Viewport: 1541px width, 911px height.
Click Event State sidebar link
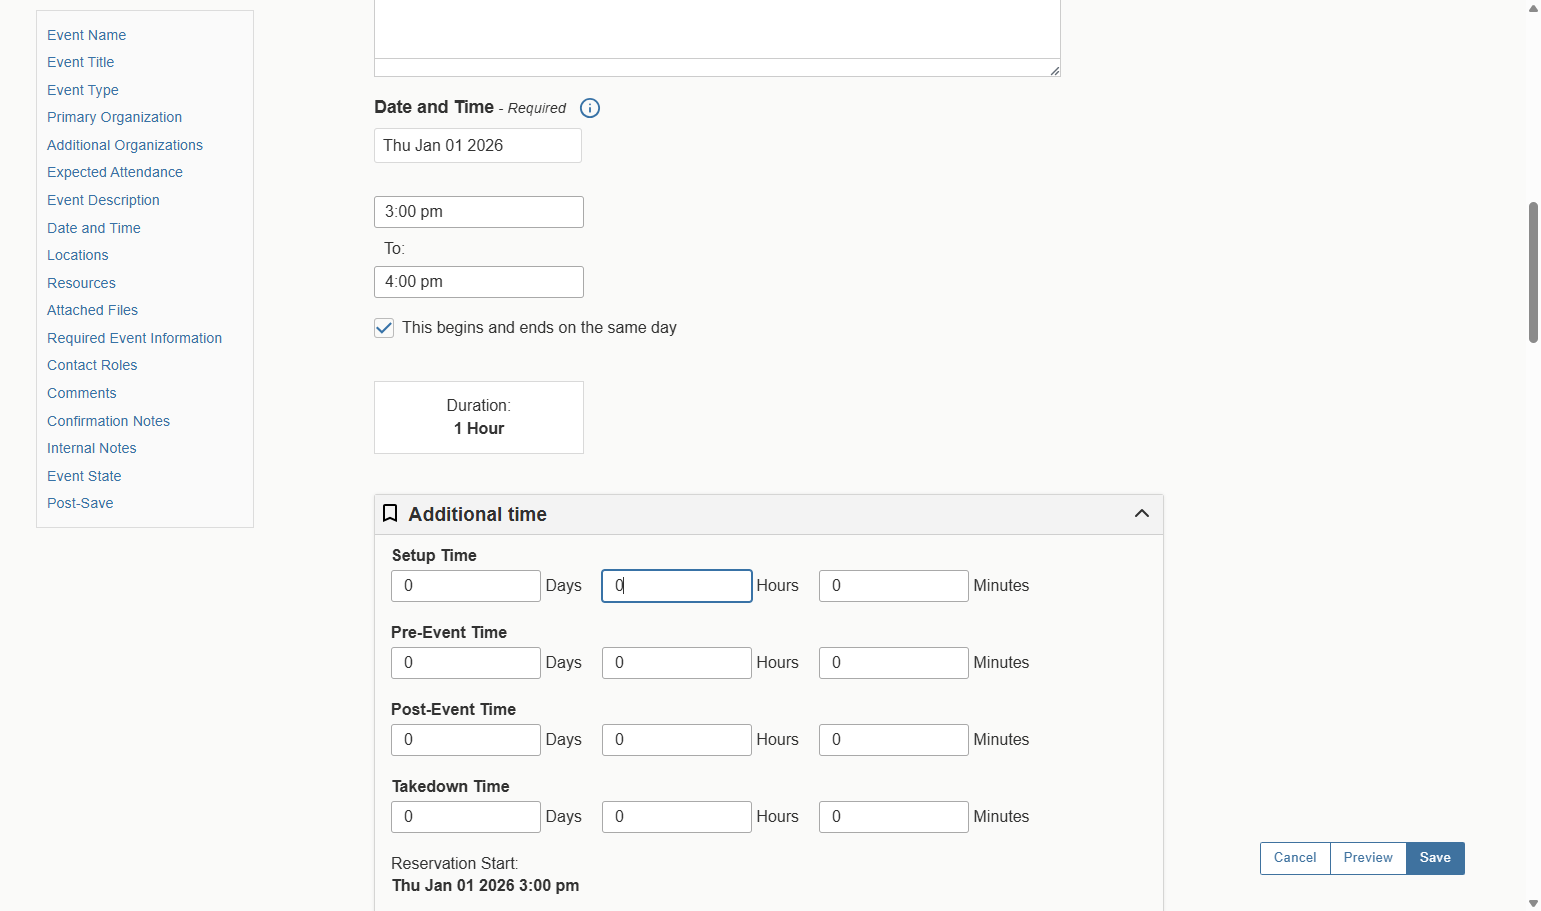pyautogui.click(x=84, y=476)
